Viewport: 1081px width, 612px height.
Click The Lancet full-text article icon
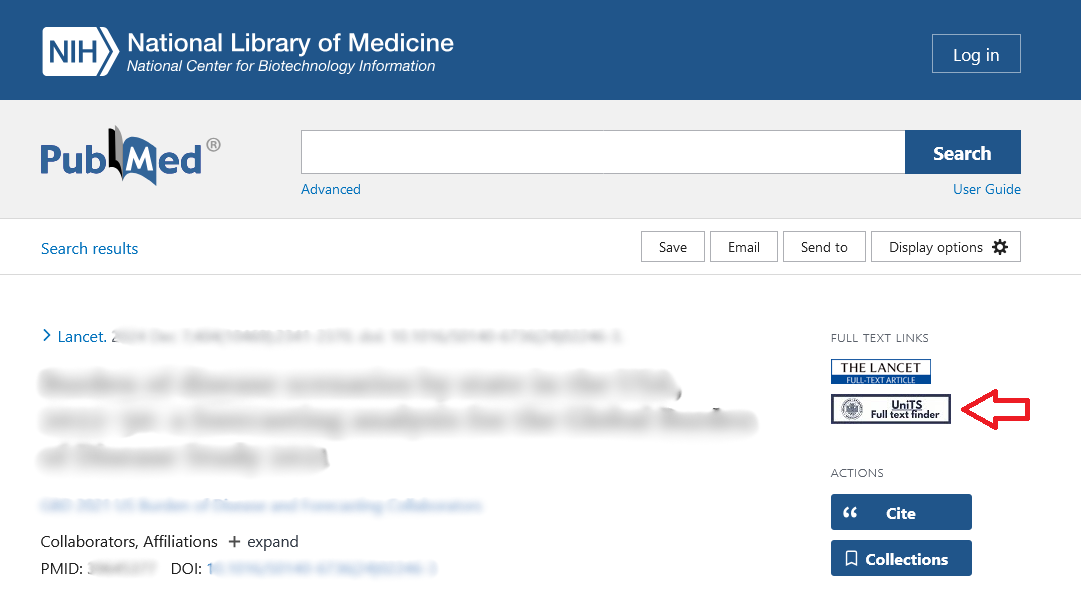[880, 372]
